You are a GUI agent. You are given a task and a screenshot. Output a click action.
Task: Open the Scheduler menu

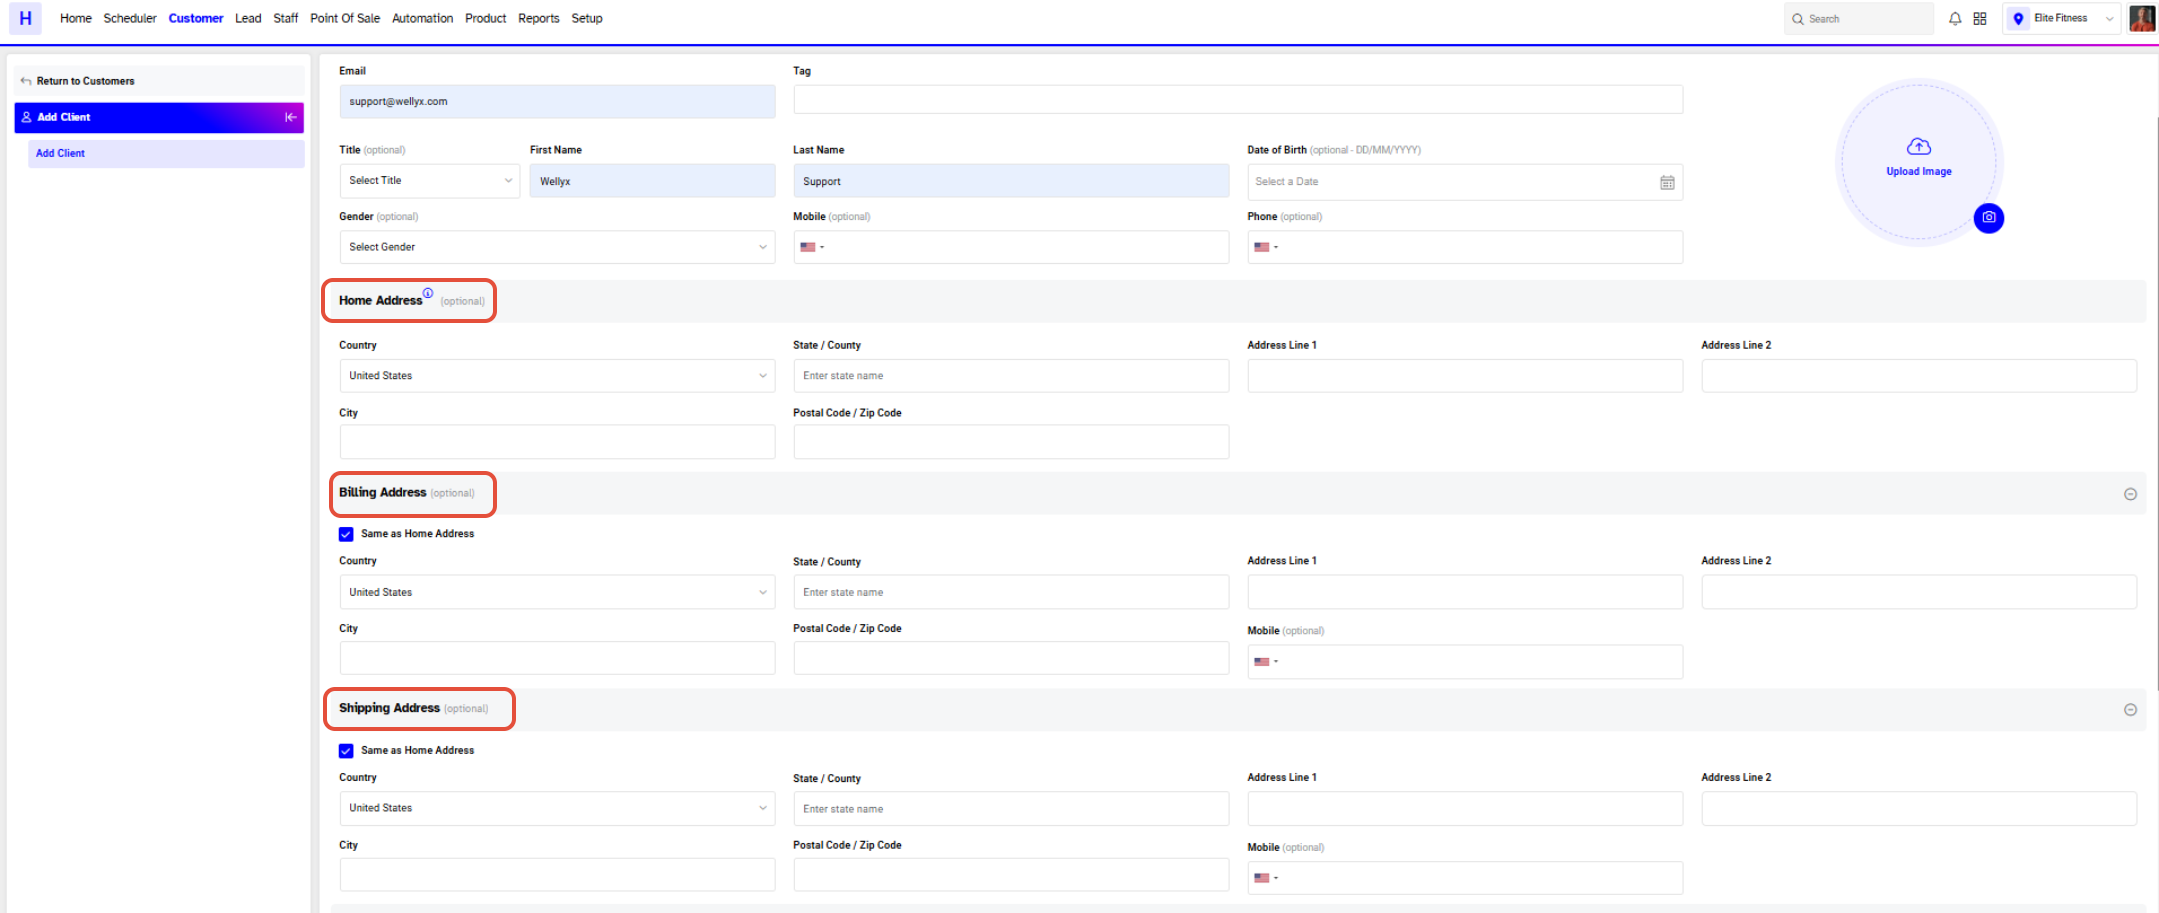(x=130, y=18)
